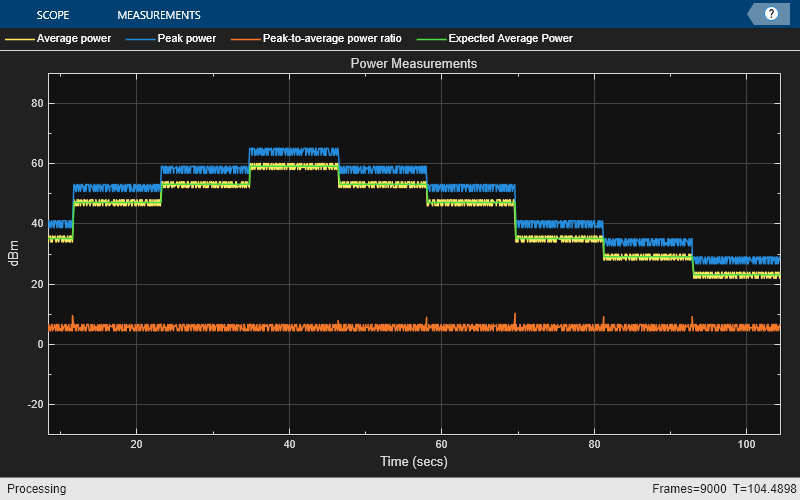800x500 pixels.
Task: Open the help question mark icon
Action: click(771, 14)
